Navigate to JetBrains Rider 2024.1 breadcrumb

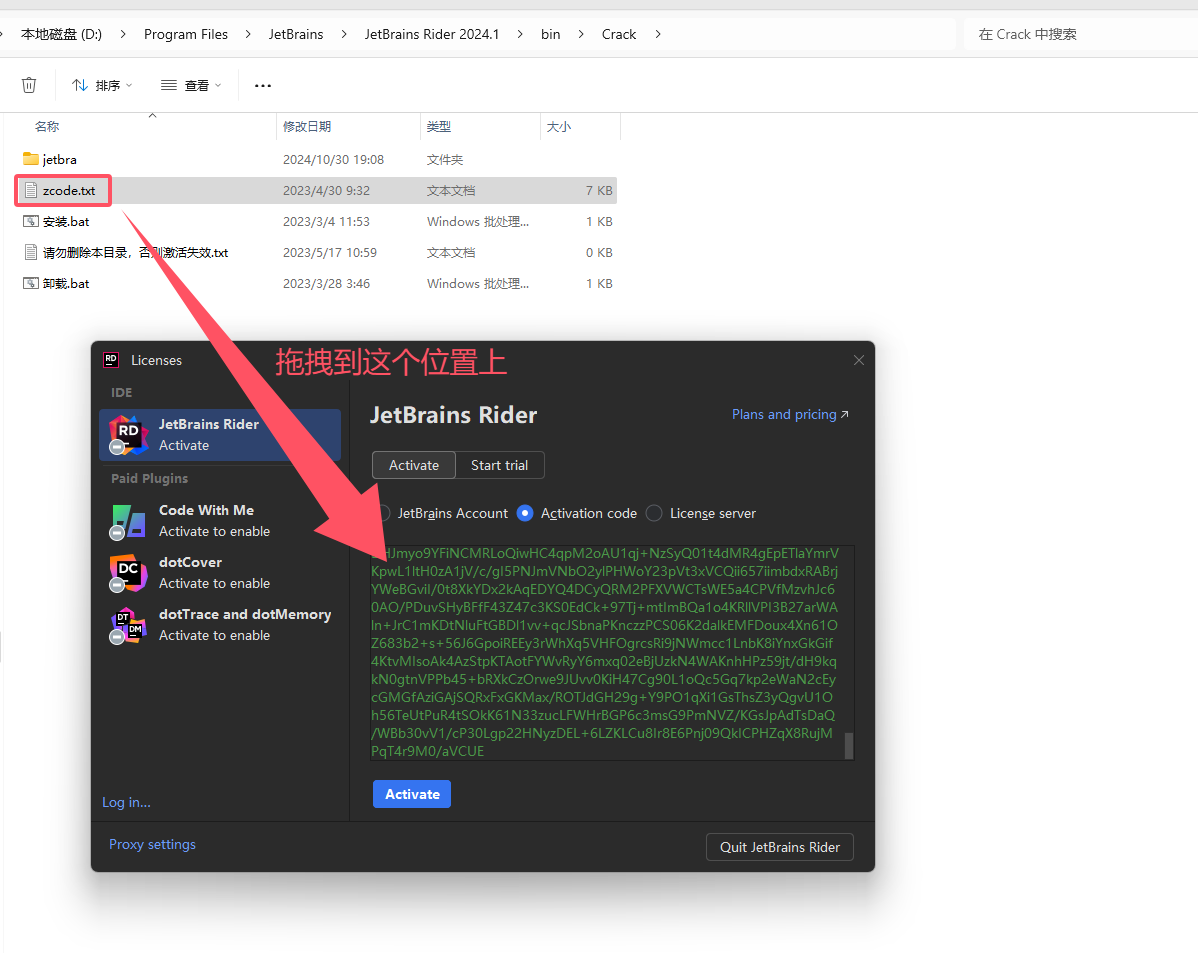(432, 34)
